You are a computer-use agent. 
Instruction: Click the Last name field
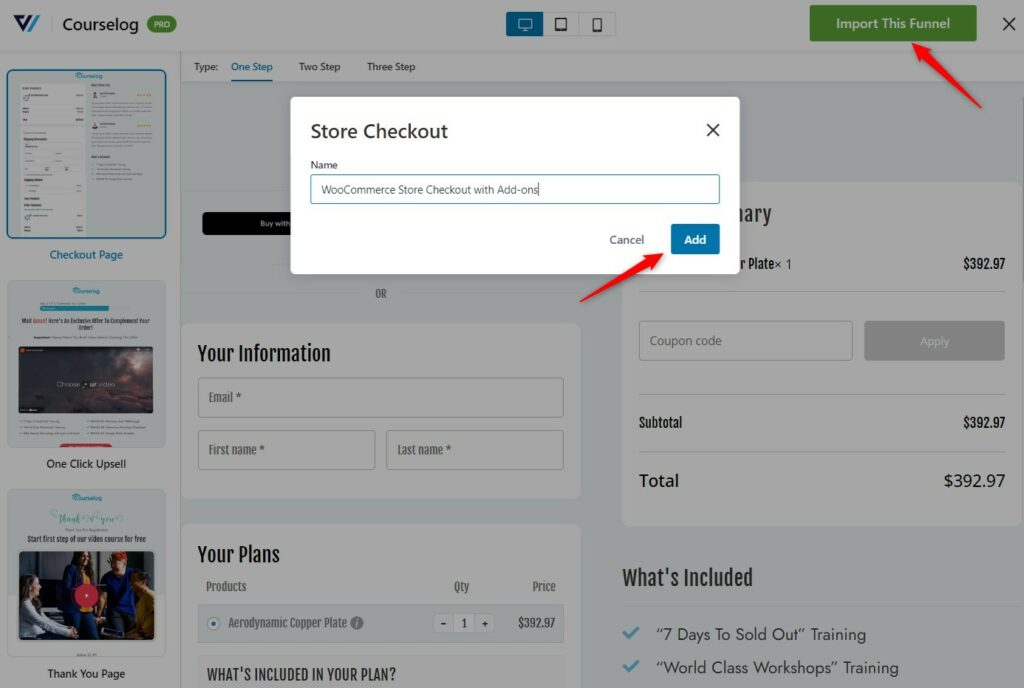click(474, 450)
